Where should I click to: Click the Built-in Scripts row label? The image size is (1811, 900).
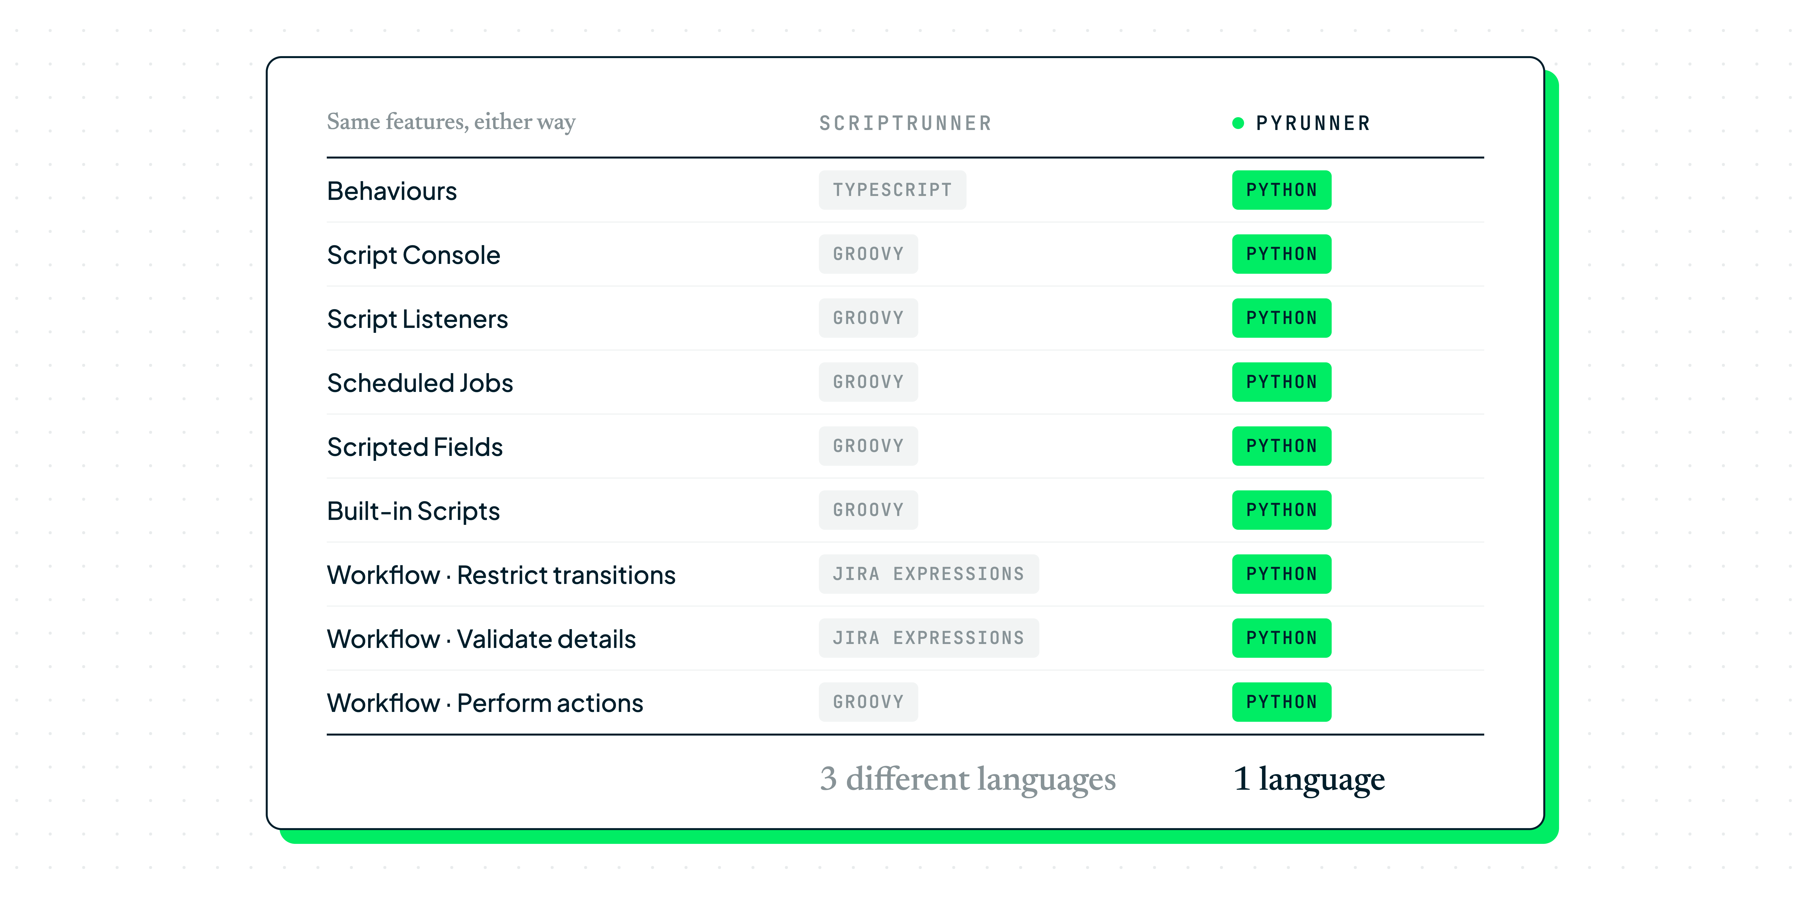[413, 510]
